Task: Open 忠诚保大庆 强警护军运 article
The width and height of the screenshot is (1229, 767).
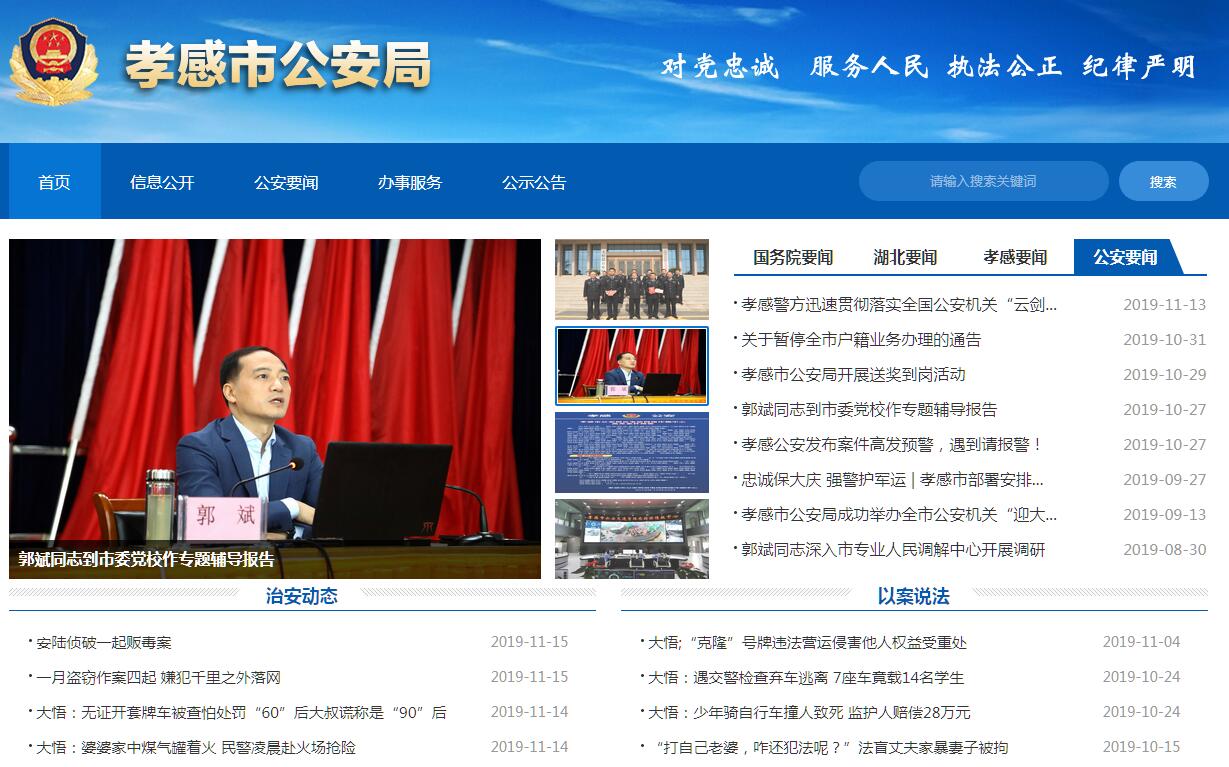Action: point(892,480)
